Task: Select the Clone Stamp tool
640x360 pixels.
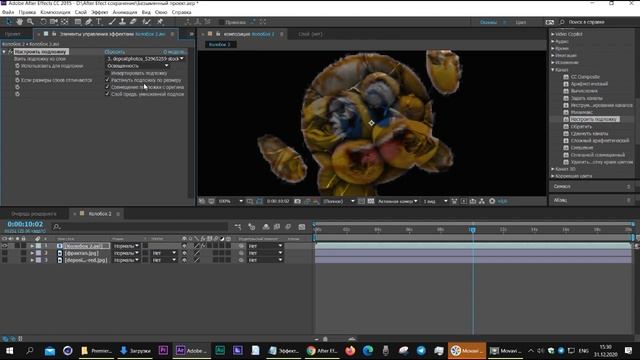Action: 122,22
